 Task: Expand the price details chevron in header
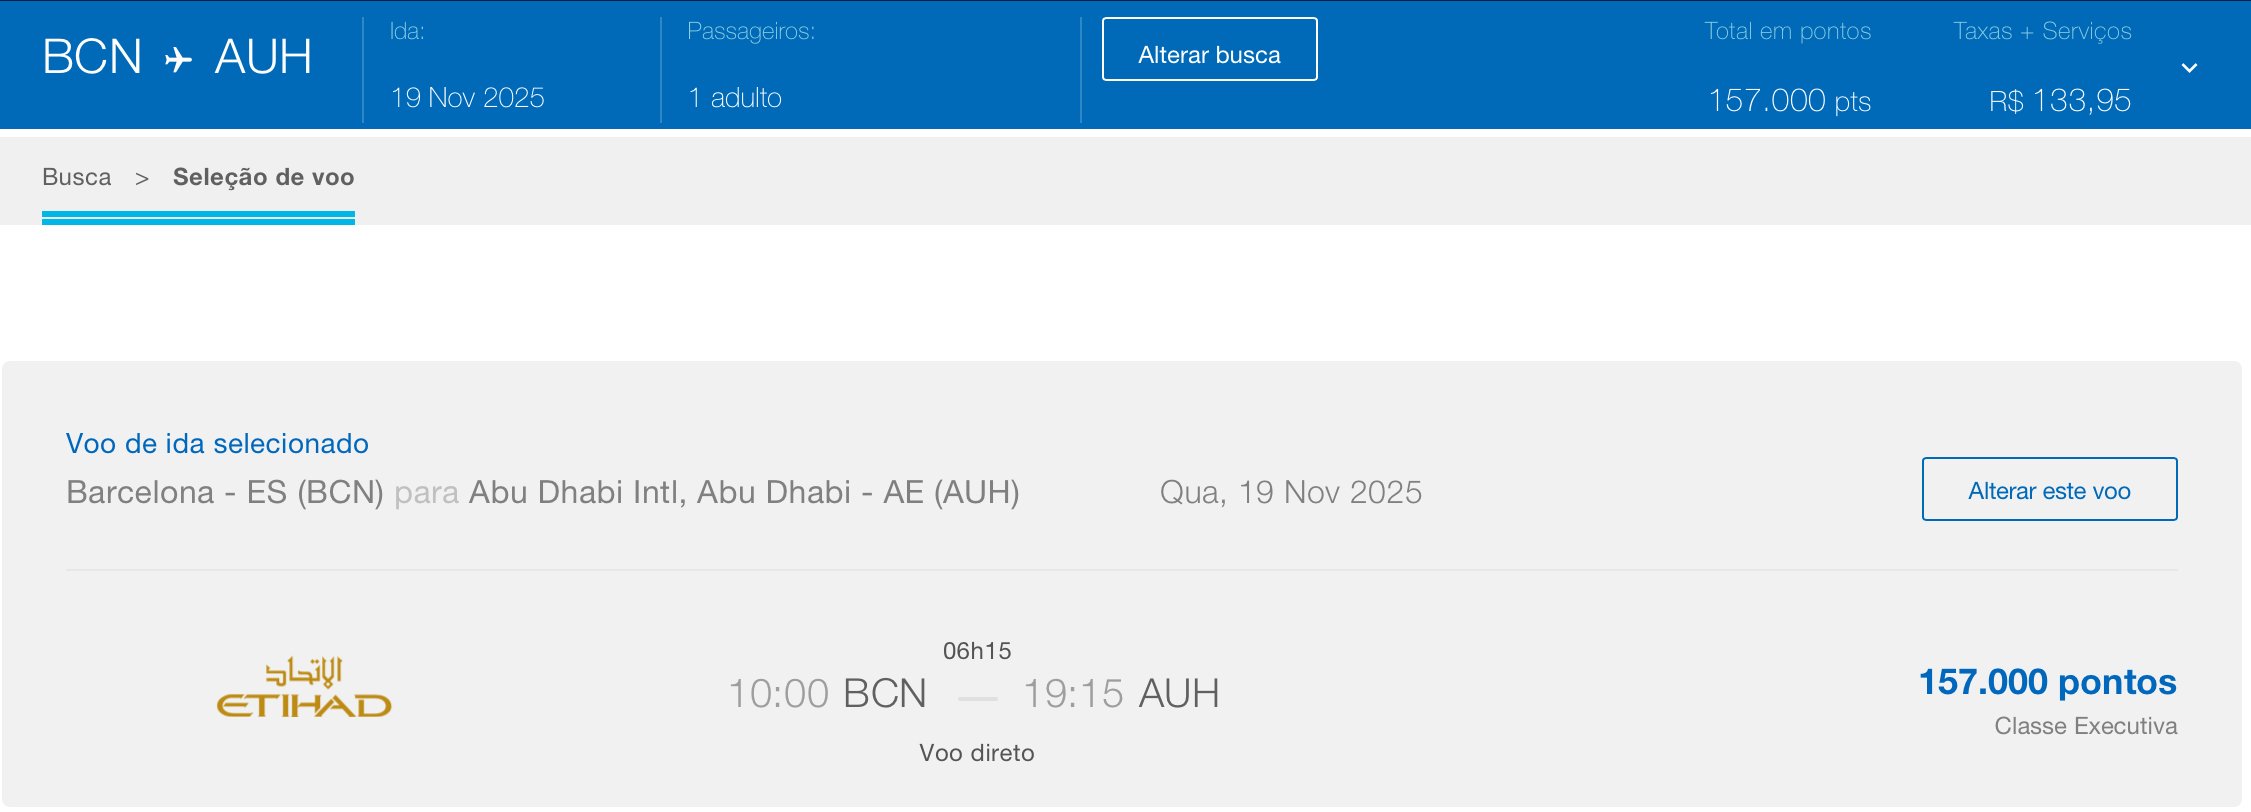pos(2189,68)
